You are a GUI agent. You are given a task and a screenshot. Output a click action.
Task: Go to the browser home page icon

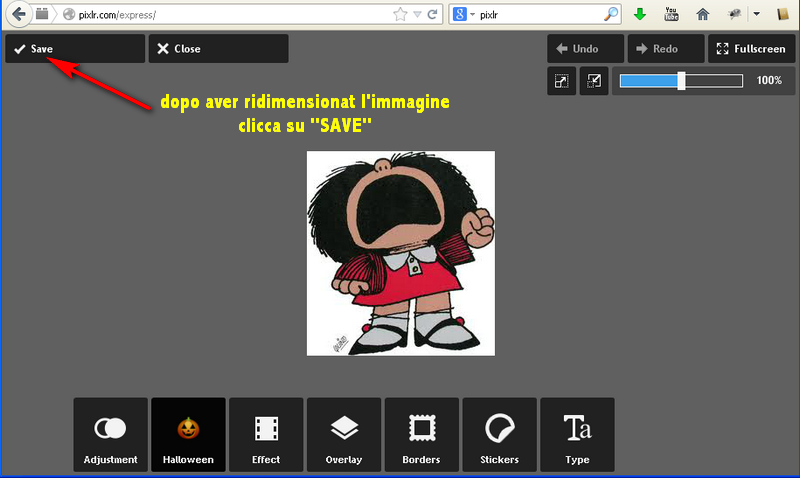[703, 14]
